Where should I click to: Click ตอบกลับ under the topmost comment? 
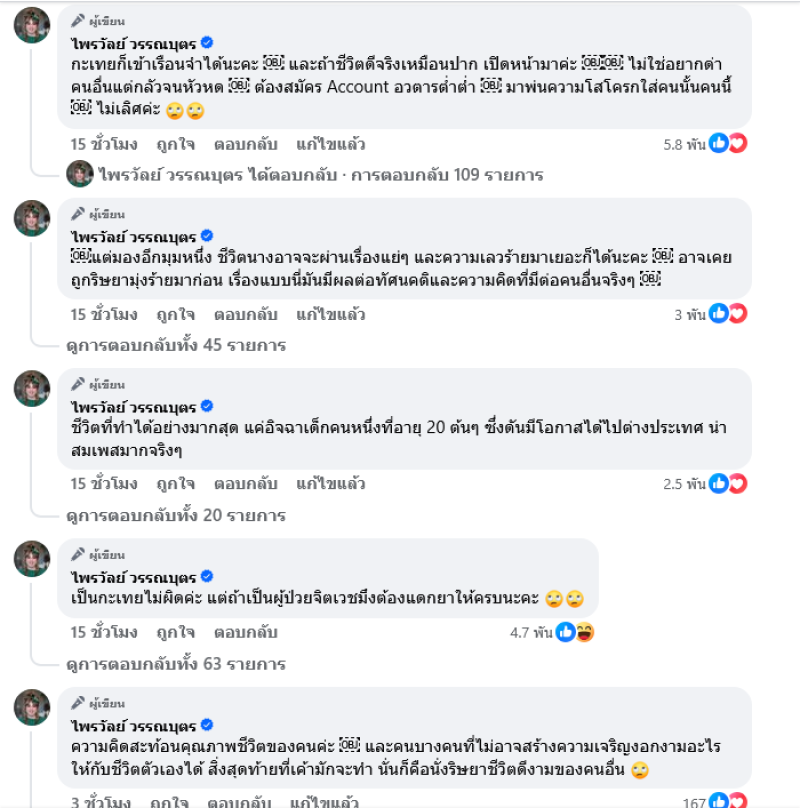tap(245, 144)
